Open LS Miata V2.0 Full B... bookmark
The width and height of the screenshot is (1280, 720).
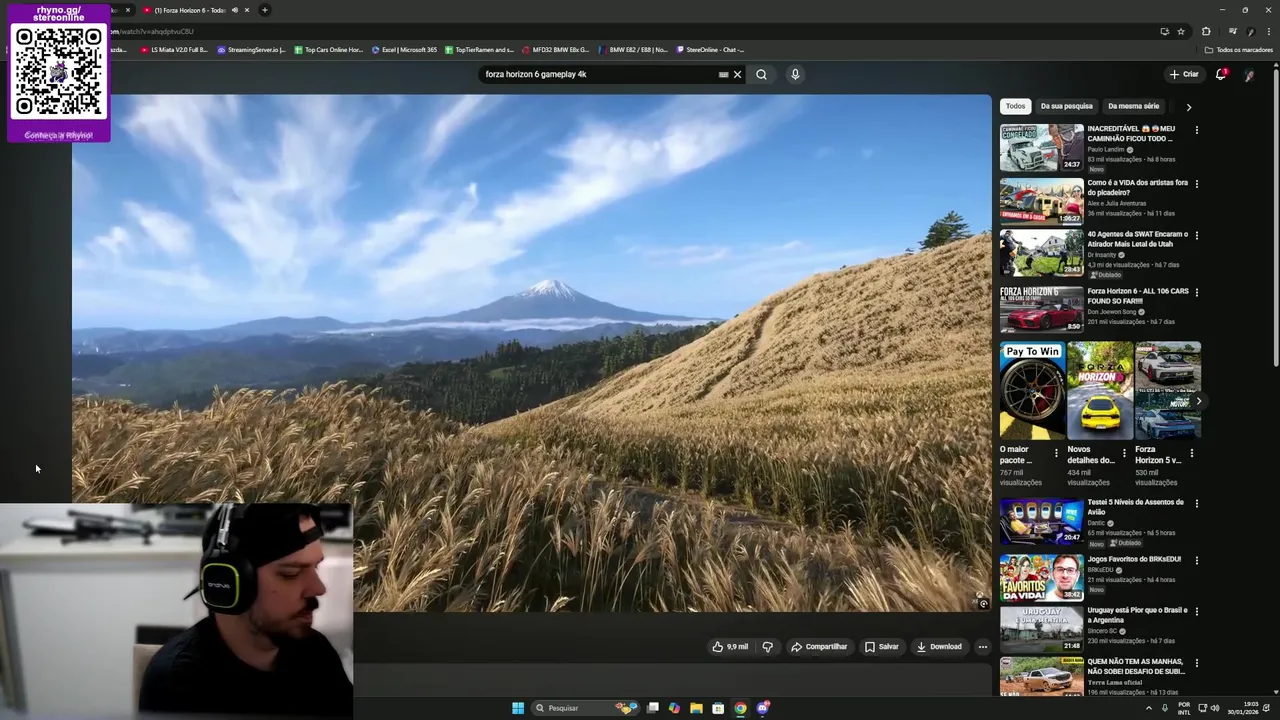click(174, 49)
